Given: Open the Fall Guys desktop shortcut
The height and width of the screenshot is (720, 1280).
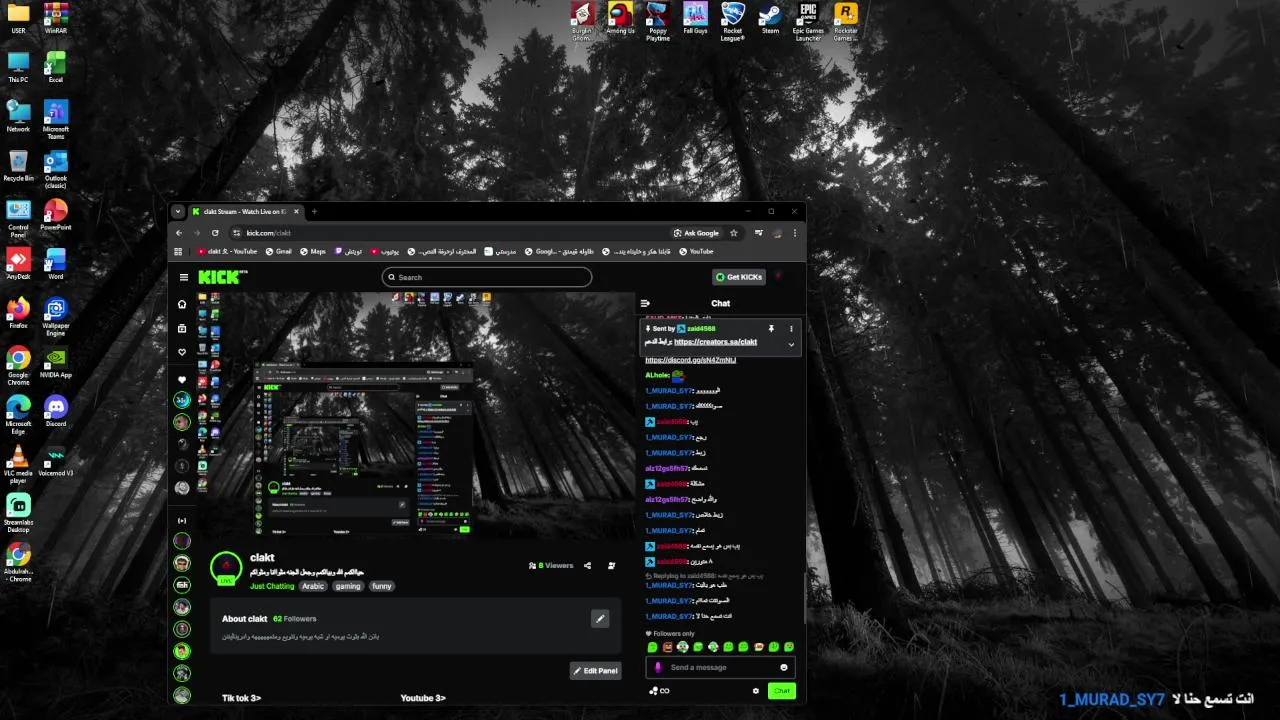Looking at the screenshot, I should tap(695, 19).
